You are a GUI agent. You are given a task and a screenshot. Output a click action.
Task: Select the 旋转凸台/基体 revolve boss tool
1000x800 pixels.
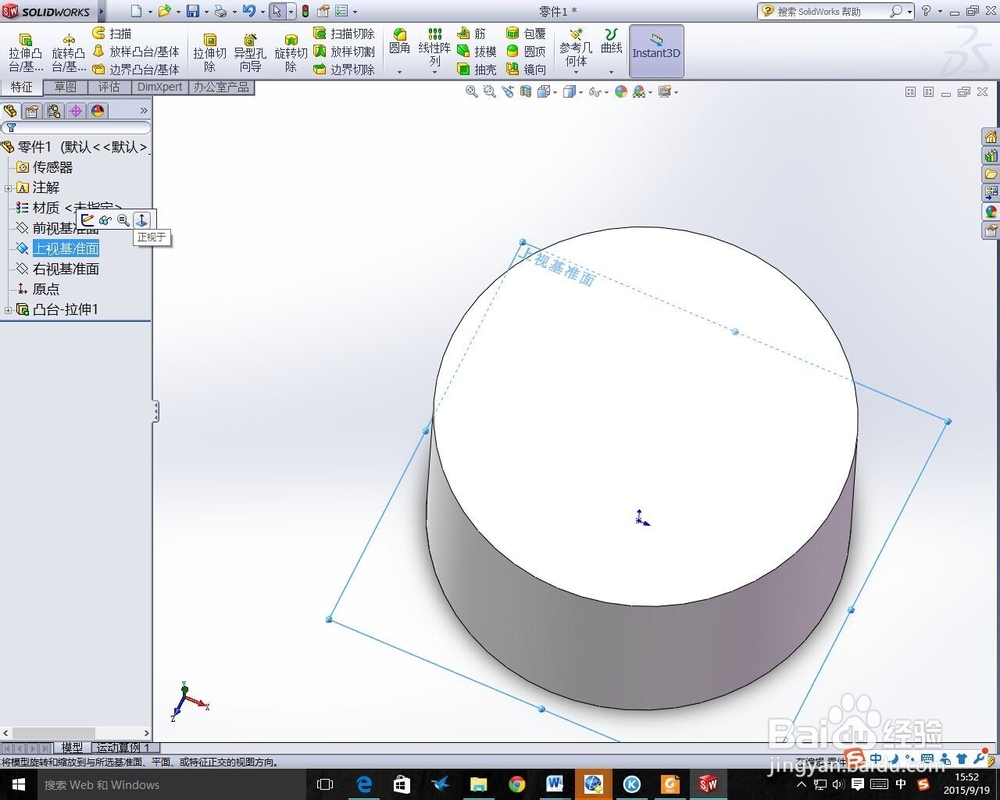pyautogui.click(x=68, y=52)
